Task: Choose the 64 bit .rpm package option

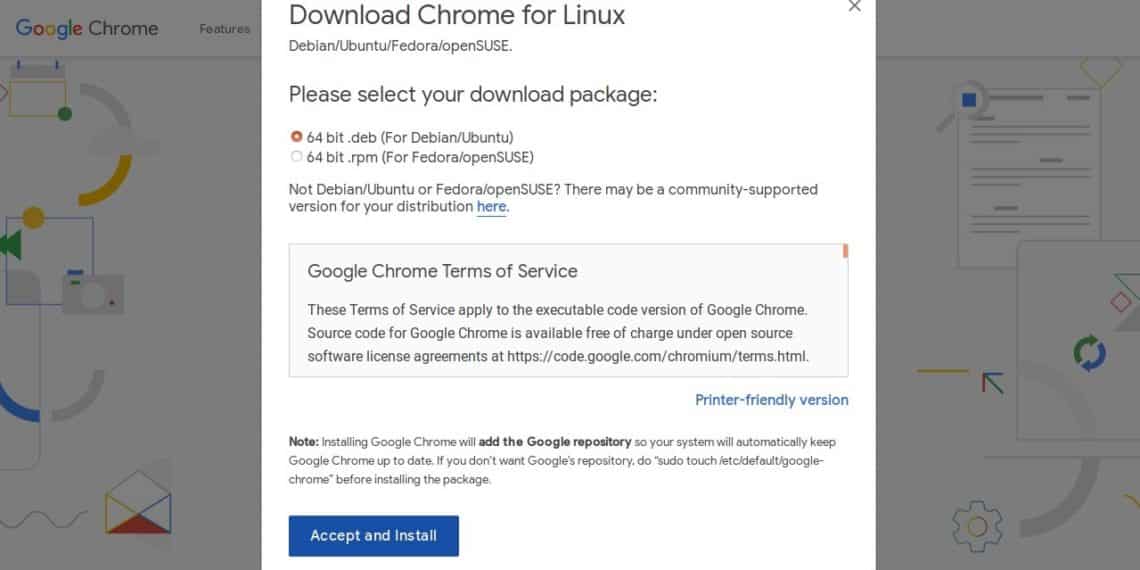Action: 296,157
